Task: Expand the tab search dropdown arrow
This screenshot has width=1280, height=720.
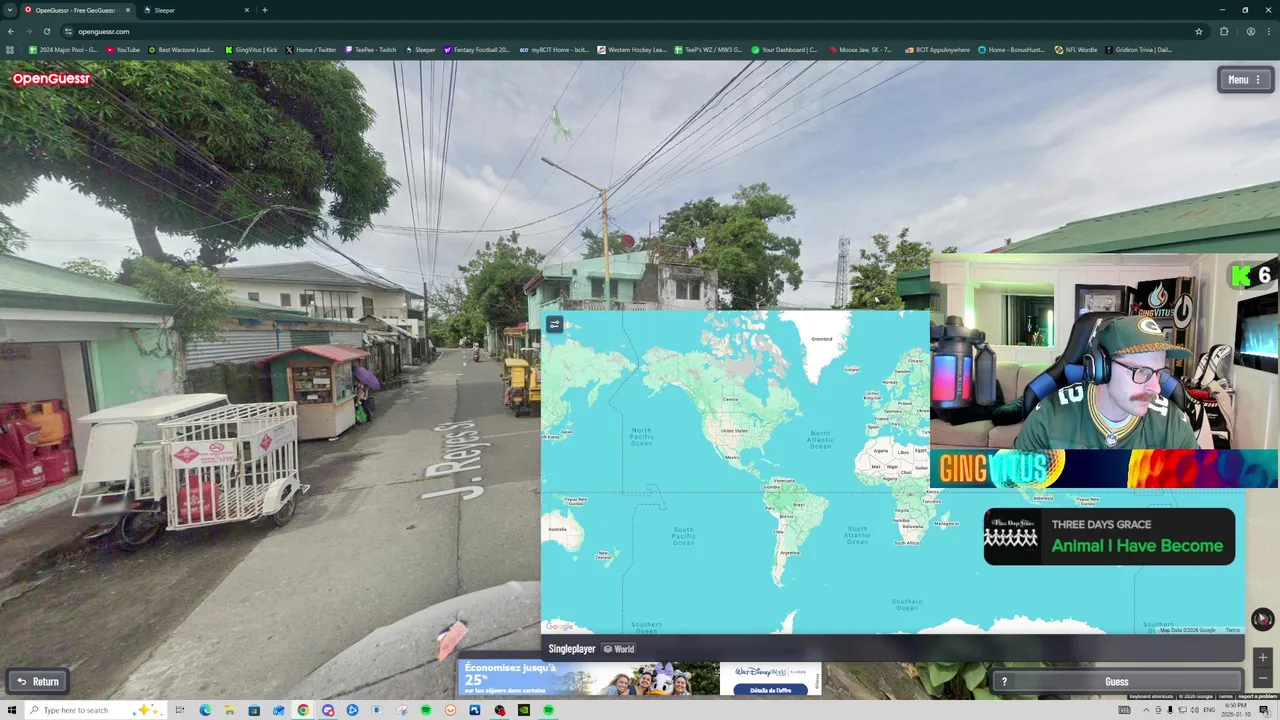Action: point(9,10)
